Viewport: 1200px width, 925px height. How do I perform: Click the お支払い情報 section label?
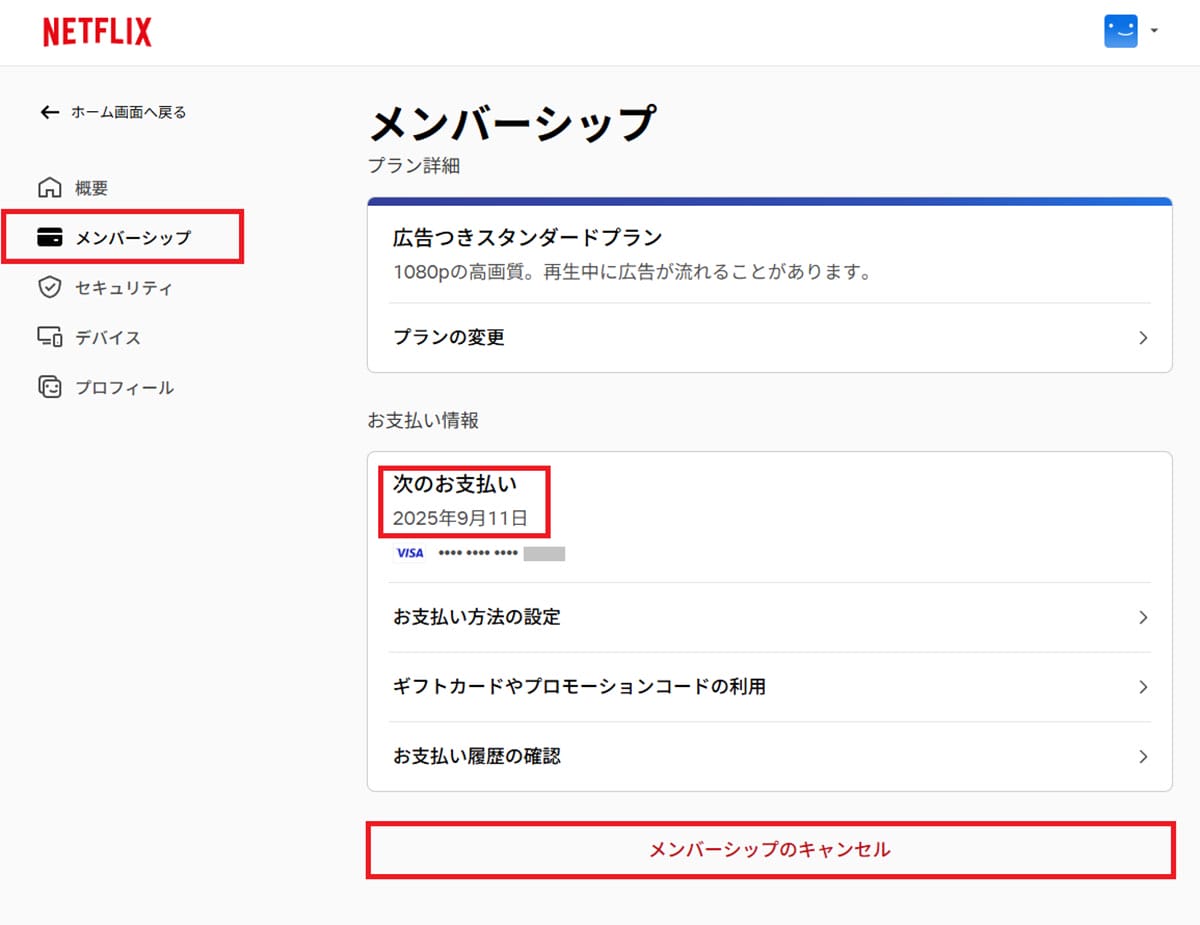(423, 421)
